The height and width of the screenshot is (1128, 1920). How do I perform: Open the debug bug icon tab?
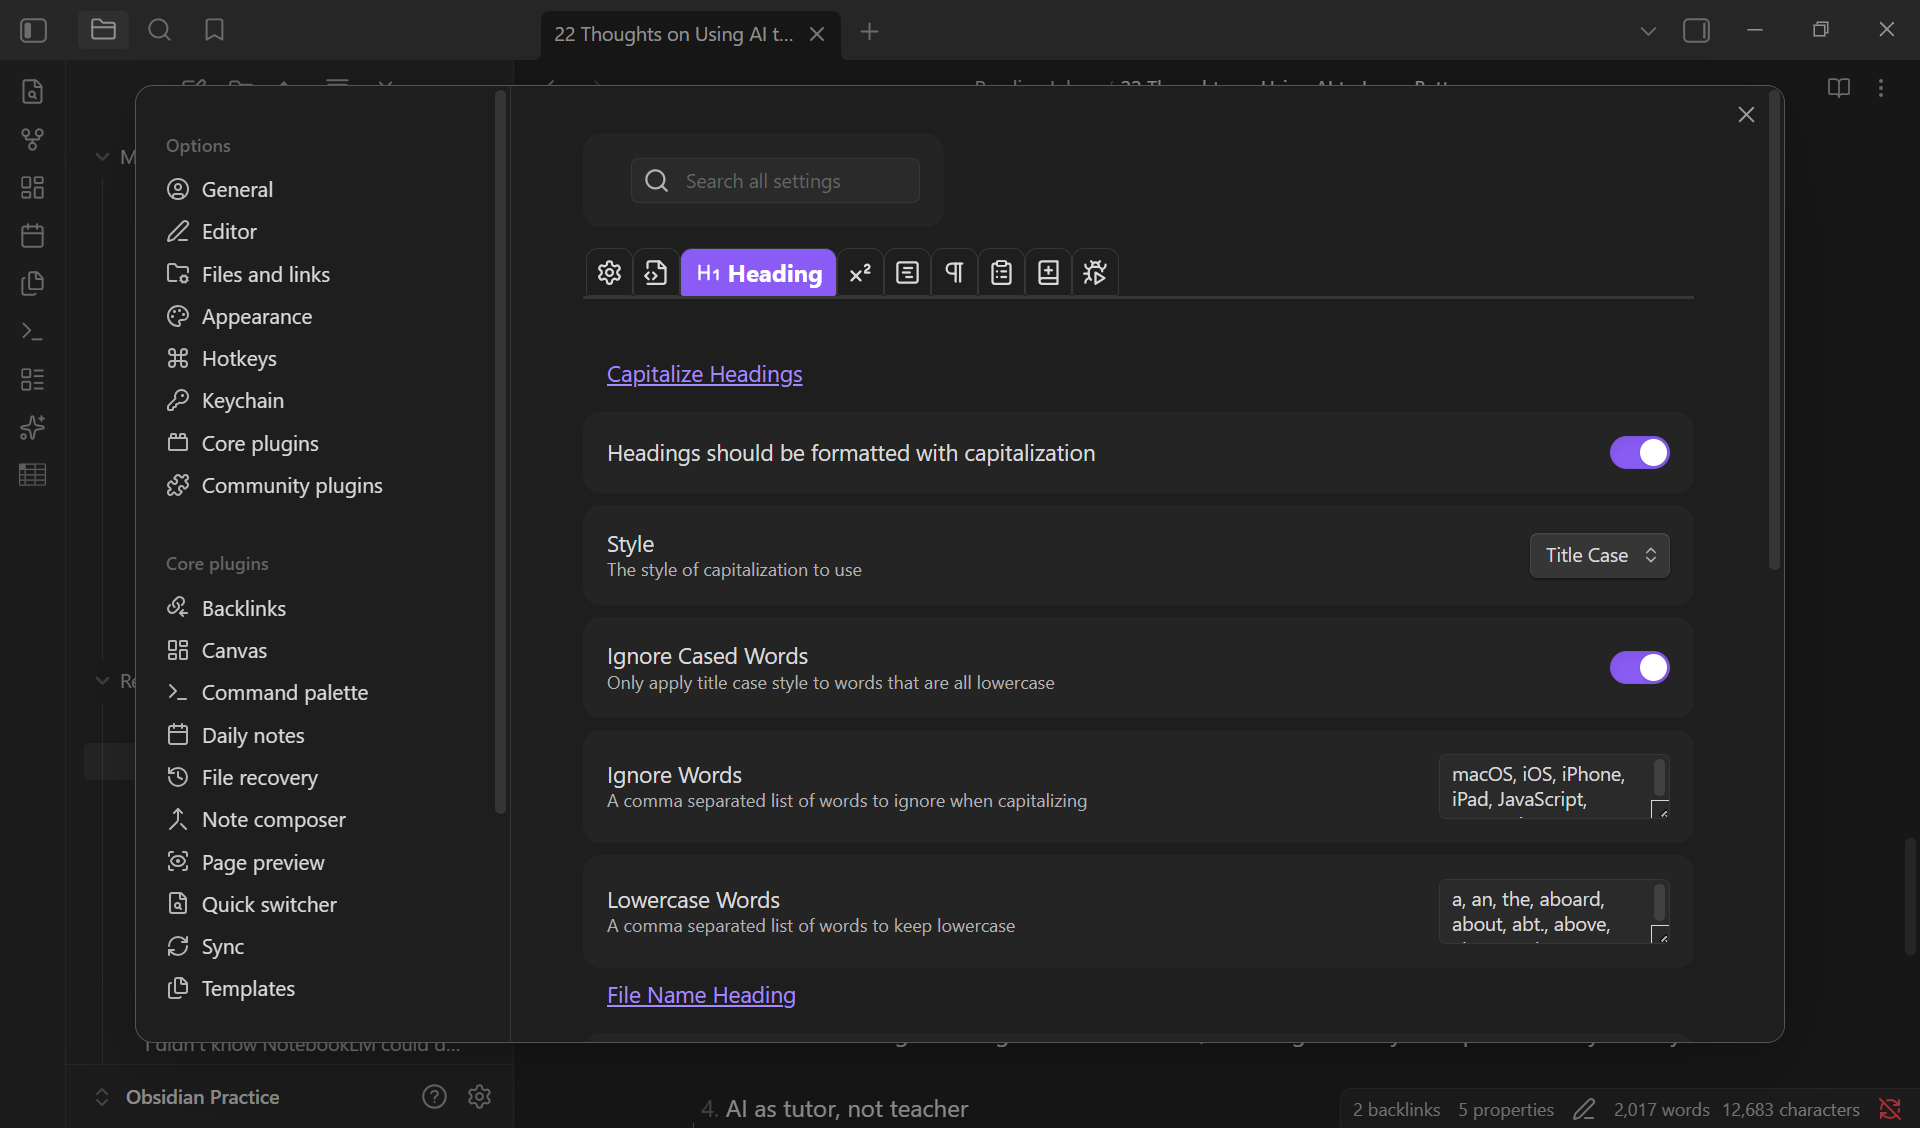(x=1095, y=273)
